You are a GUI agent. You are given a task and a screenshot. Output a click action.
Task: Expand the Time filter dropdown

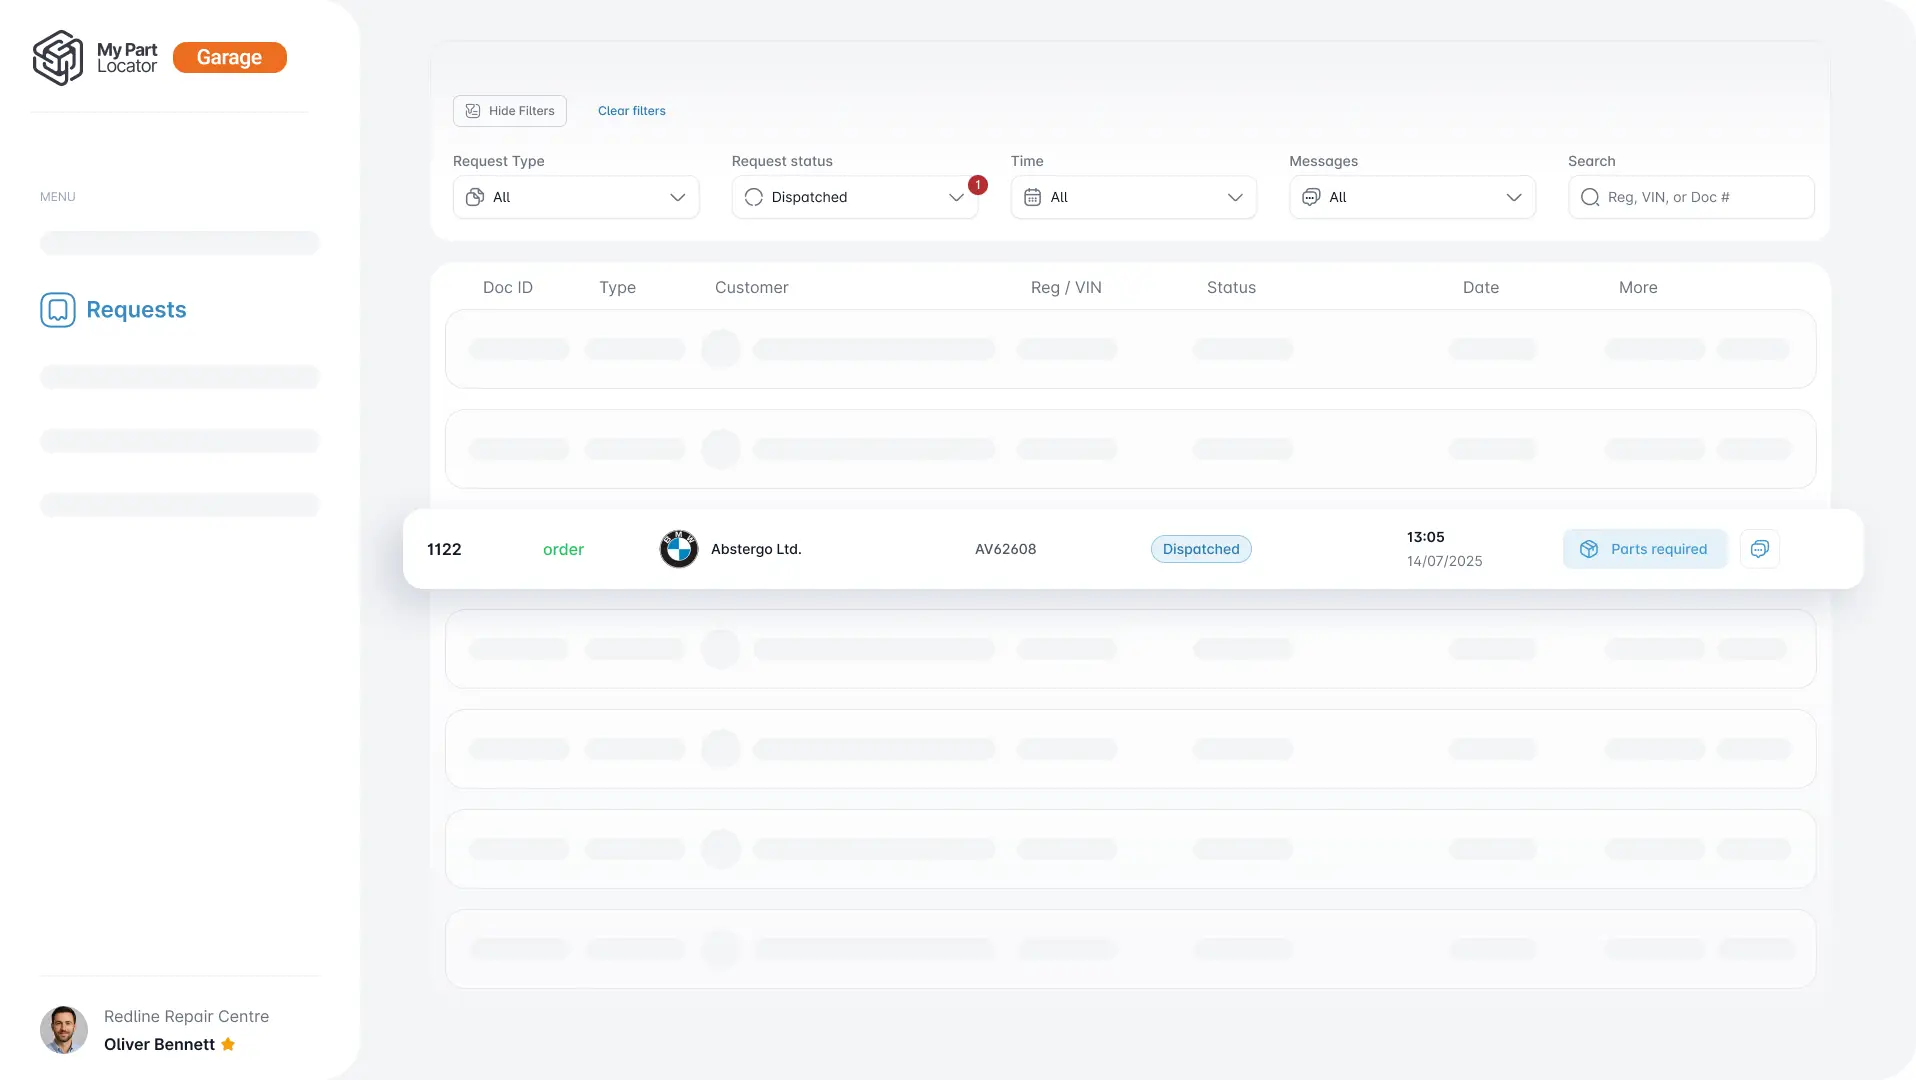pyautogui.click(x=1133, y=198)
